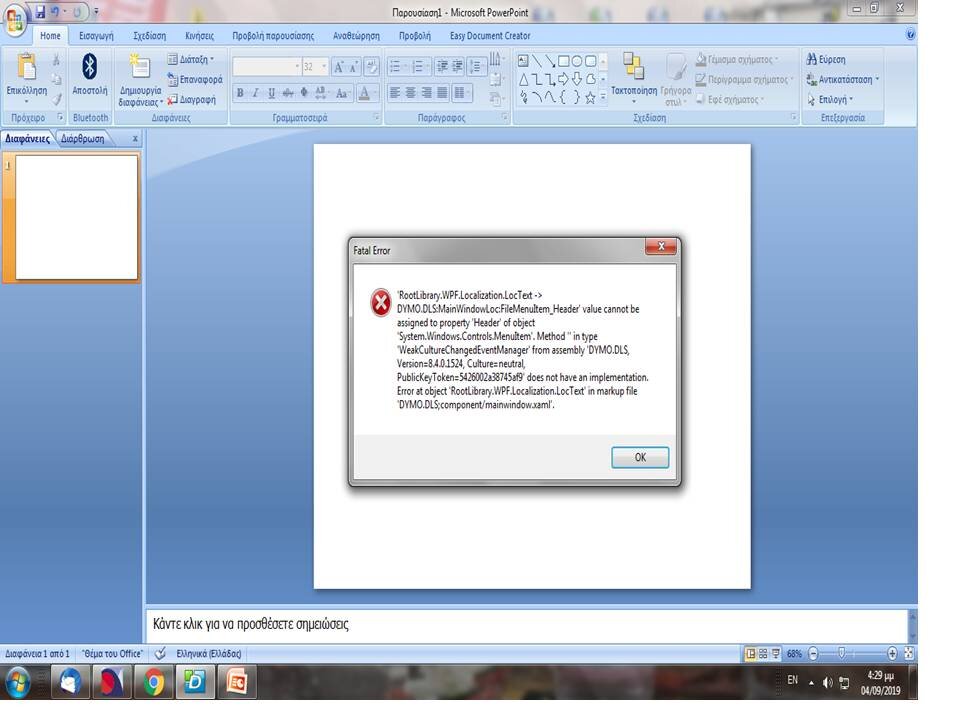
Task: Open the Αντικατάσταση replace dropdown
Action: tap(843, 79)
